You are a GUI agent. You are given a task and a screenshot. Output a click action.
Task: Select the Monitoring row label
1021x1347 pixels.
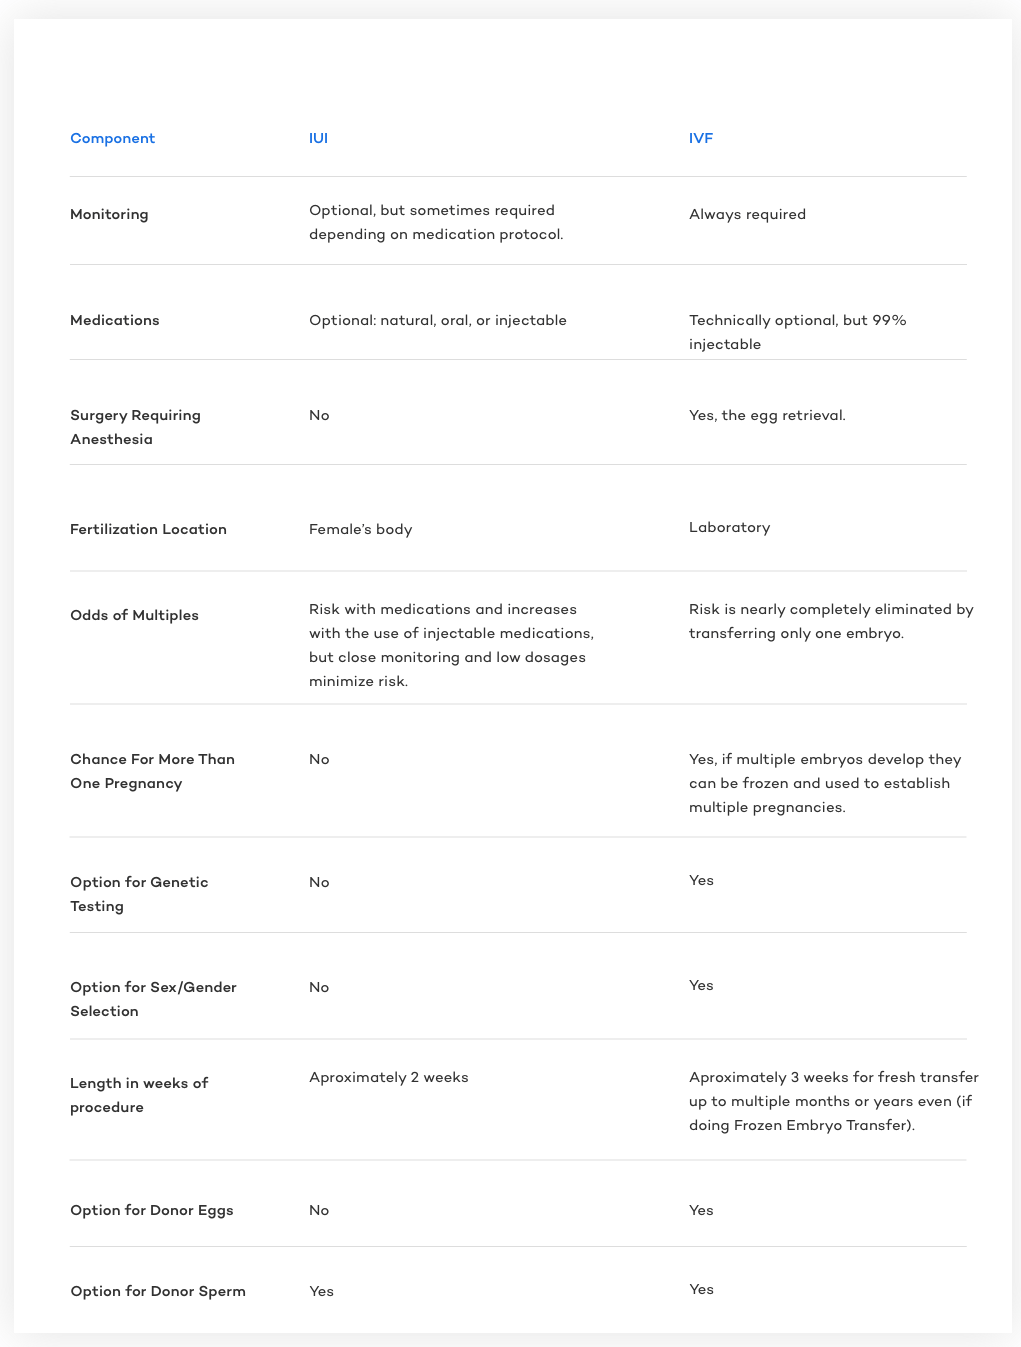click(109, 214)
